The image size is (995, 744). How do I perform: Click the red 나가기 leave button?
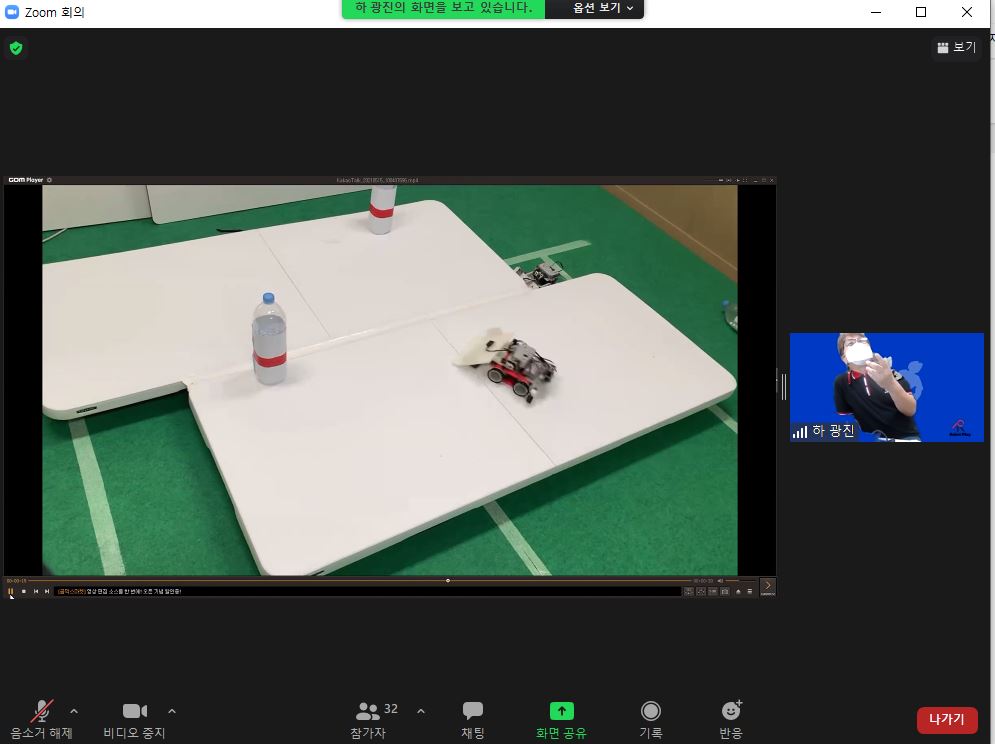[946, 719]
